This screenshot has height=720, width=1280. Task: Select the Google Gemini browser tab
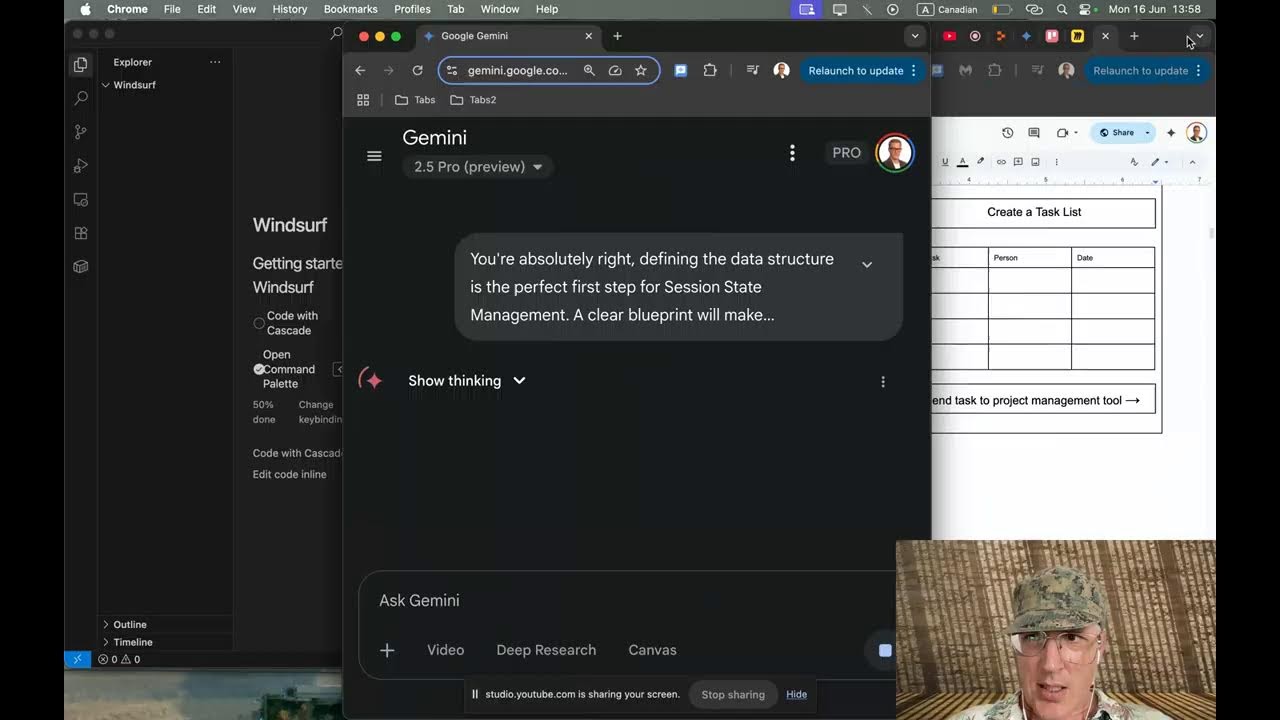[x=509, y=36]
